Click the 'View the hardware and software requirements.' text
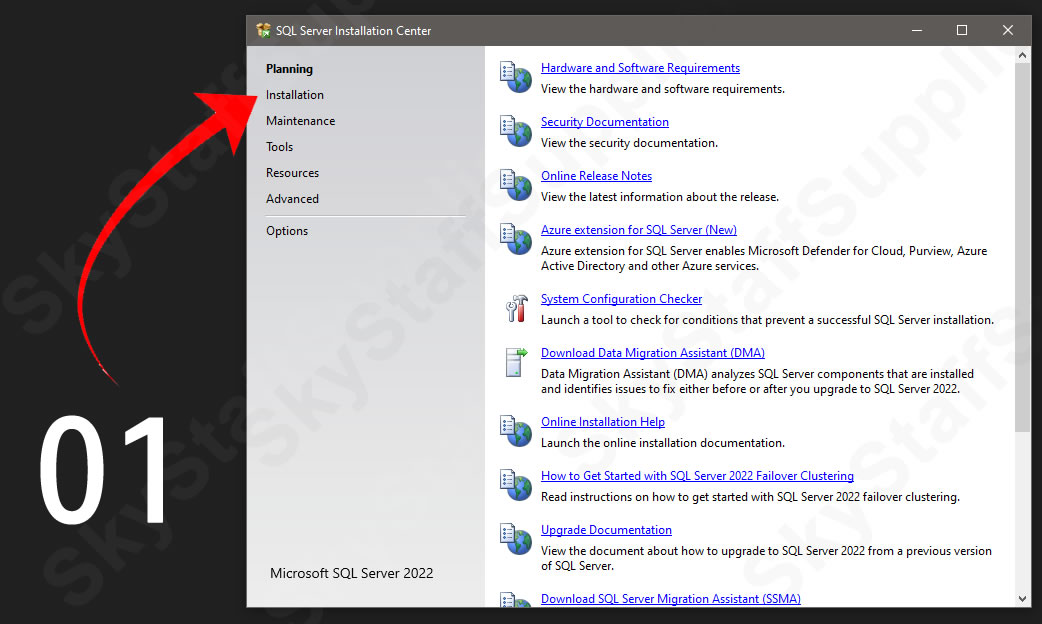1042x624 pixels. click(x=663, y=89)
